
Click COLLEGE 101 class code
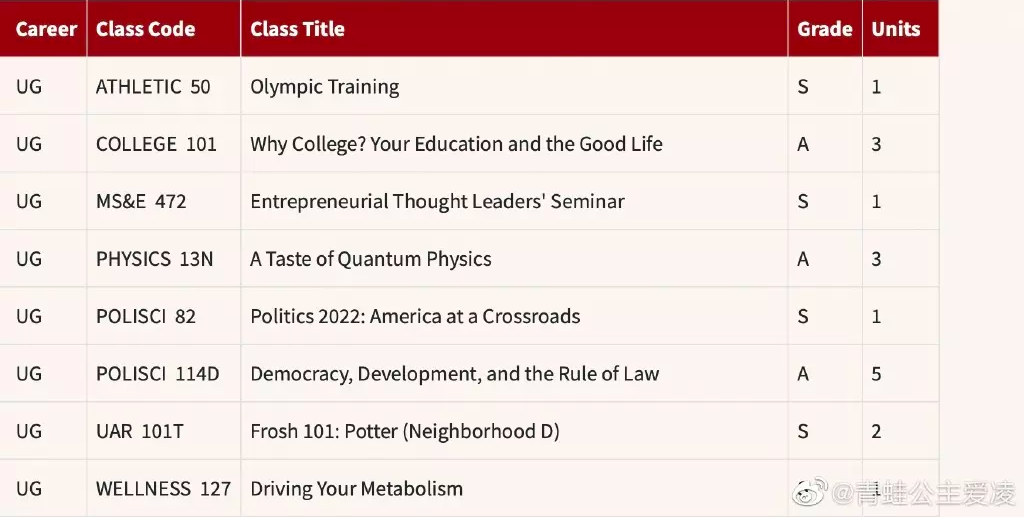tap(156, 144)
